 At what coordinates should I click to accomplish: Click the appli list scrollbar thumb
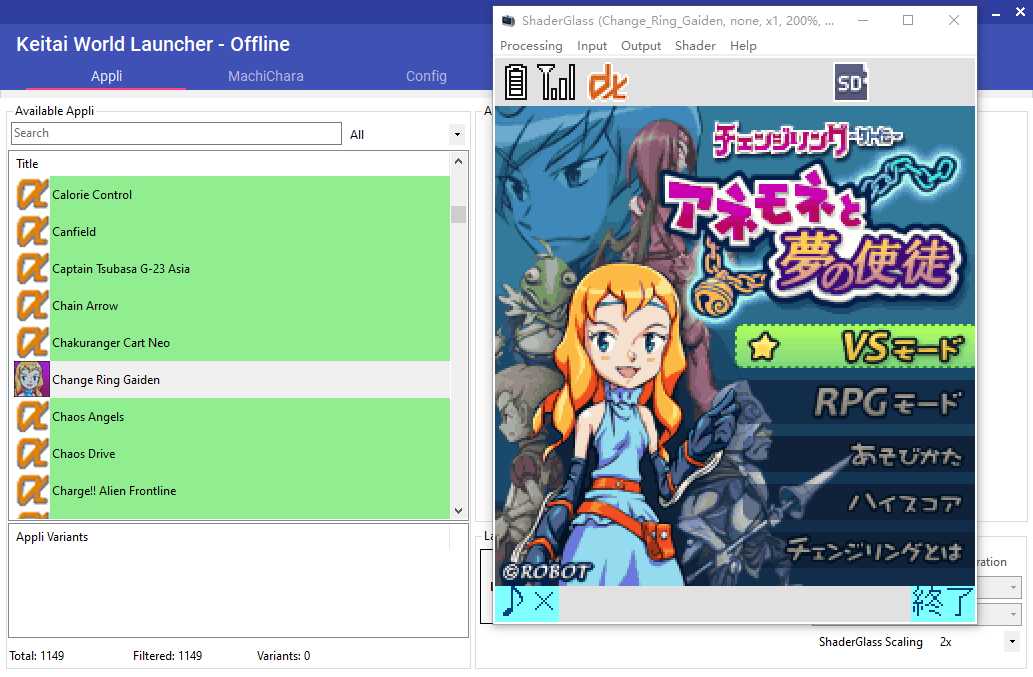[x=459, y=214]
